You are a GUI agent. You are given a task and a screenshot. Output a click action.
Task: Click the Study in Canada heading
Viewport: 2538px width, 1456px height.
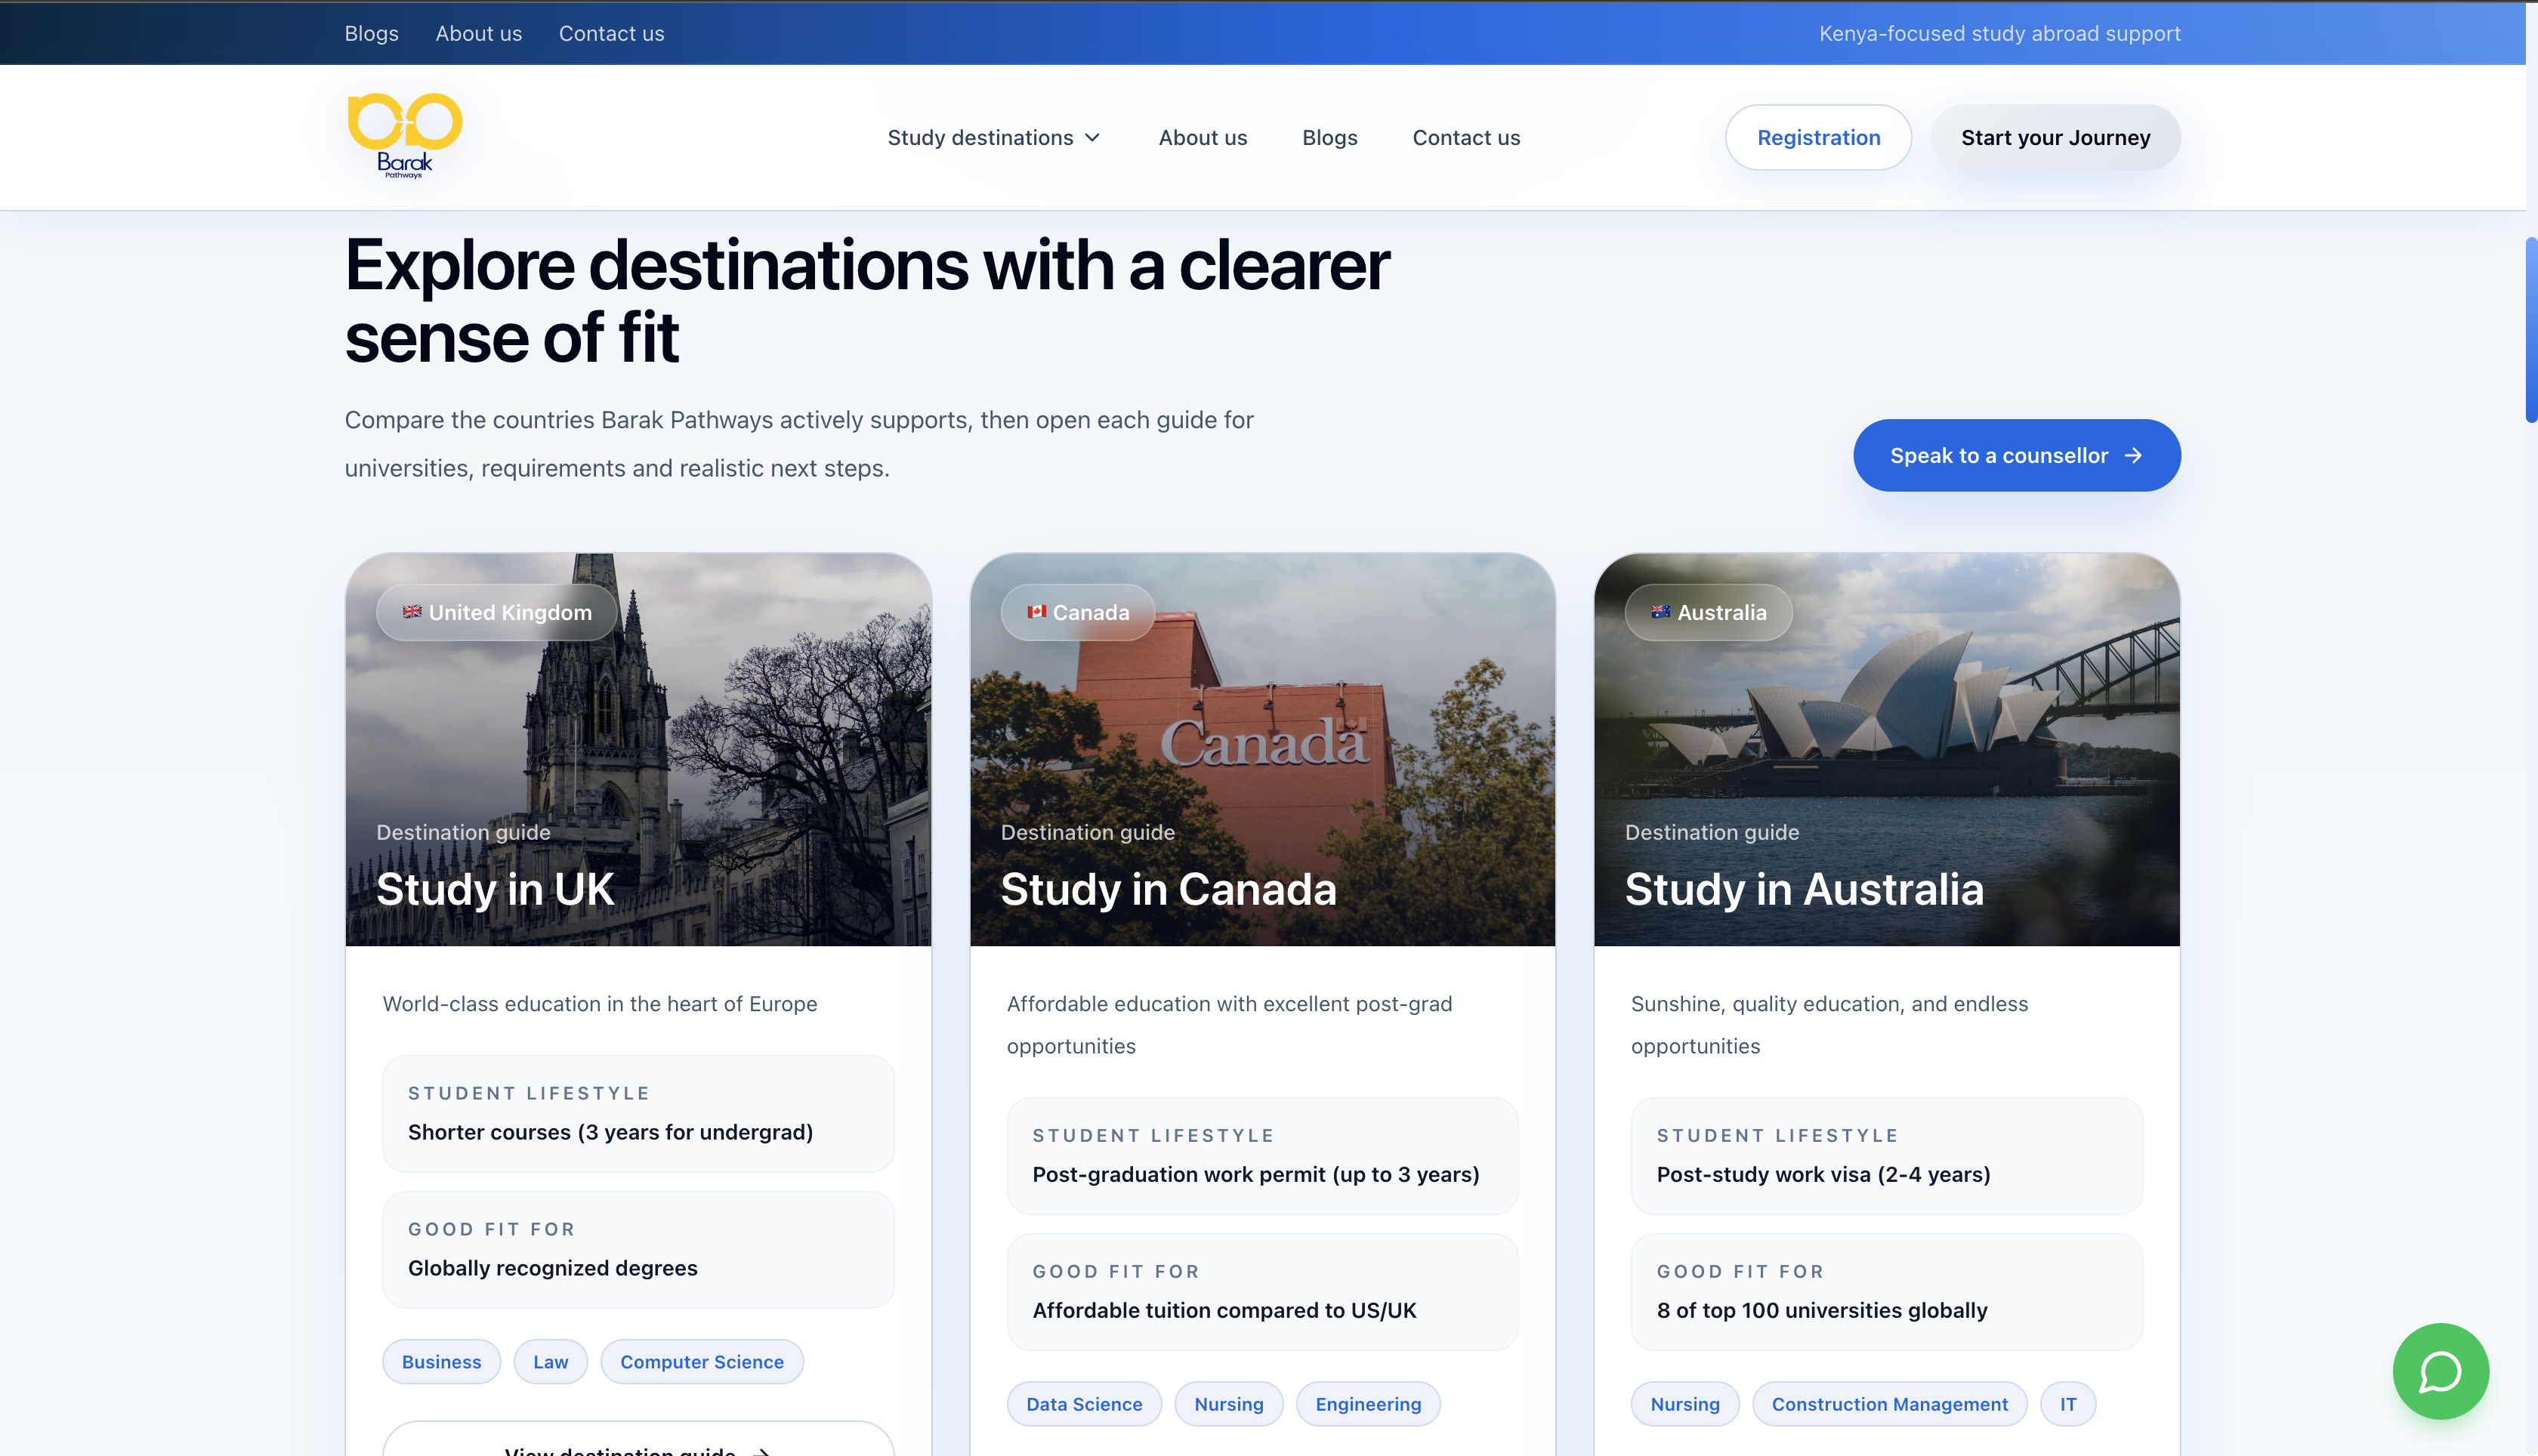tap(1168, 889)
